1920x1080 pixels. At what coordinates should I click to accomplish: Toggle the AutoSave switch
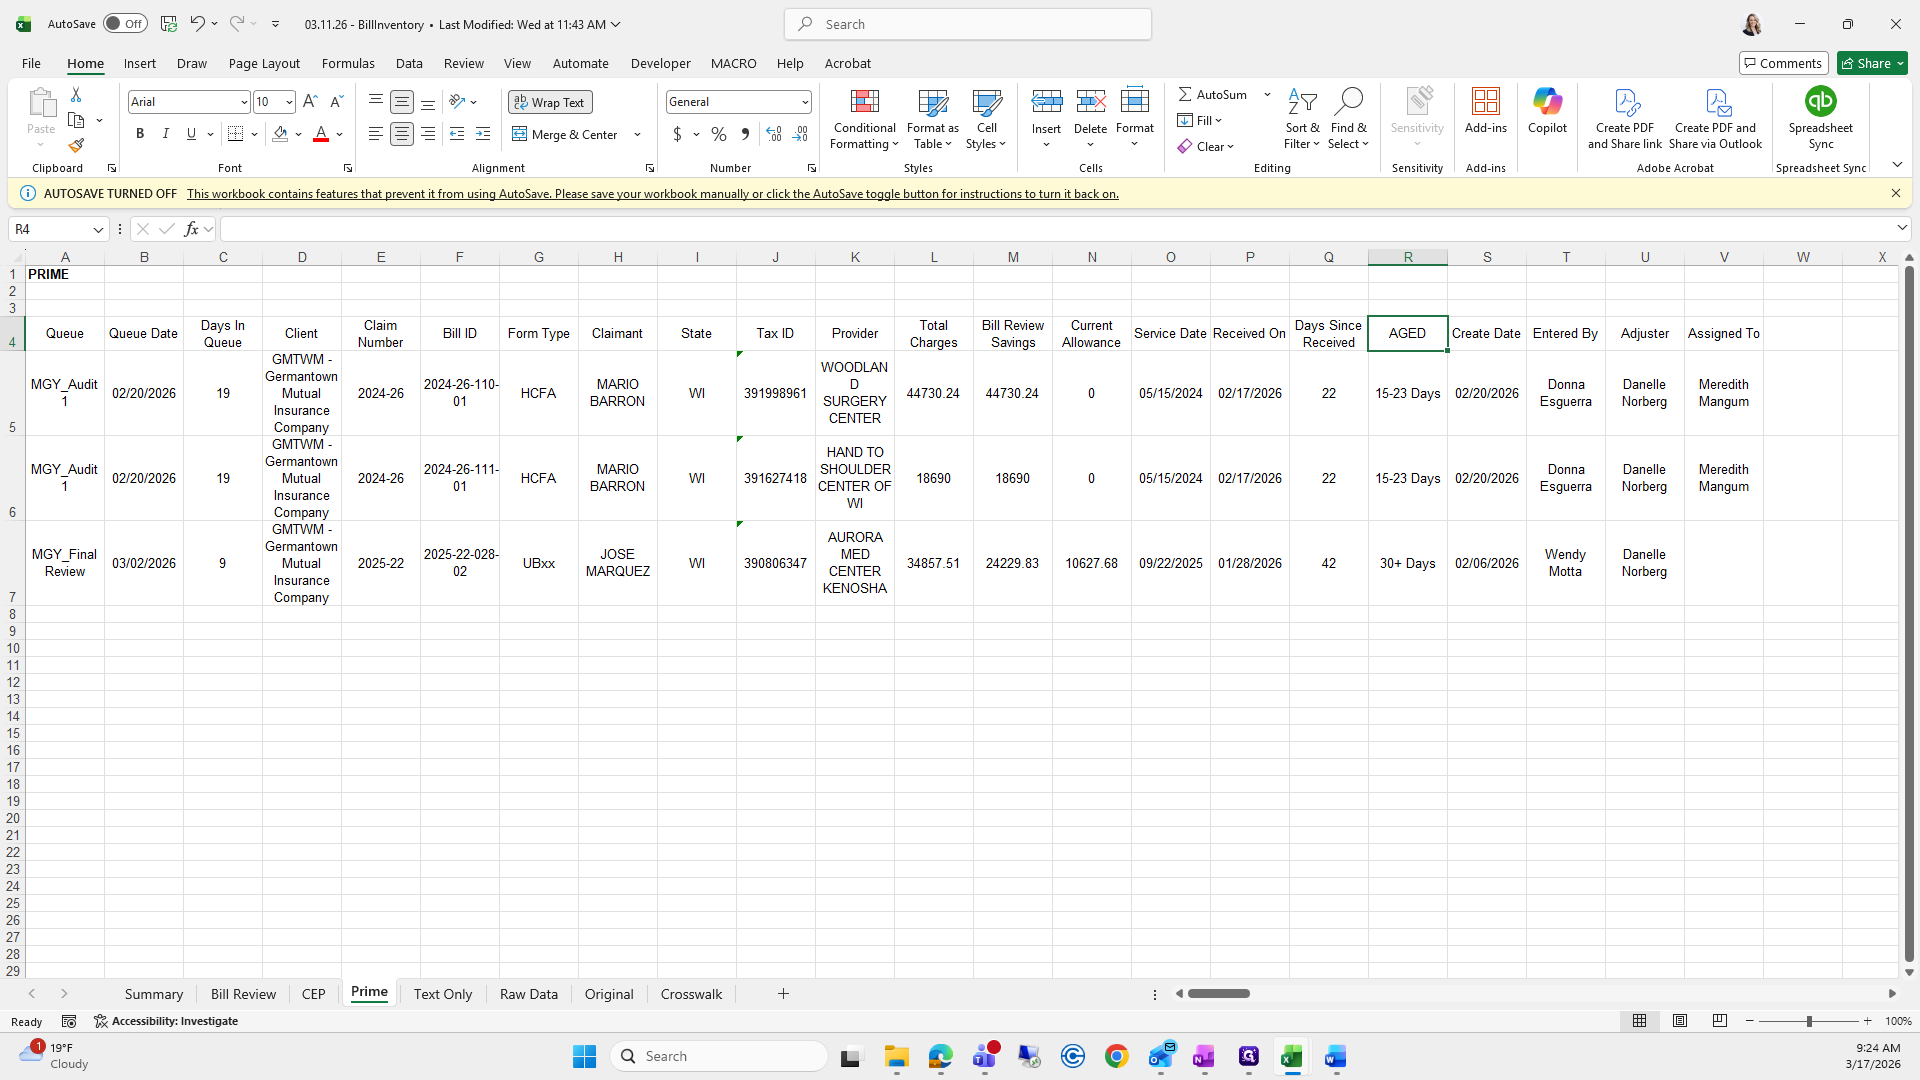click(125, 24)
